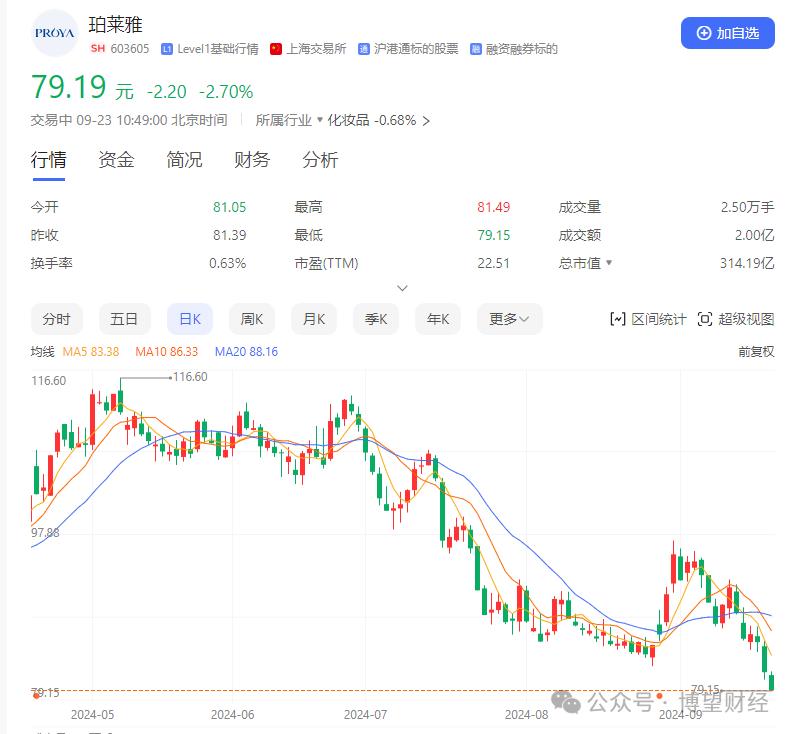Image resolution: width=794 pixels, height=734 pixels.
Task: Click the 2024-07 date axis label
Action: tap(365, 715)
